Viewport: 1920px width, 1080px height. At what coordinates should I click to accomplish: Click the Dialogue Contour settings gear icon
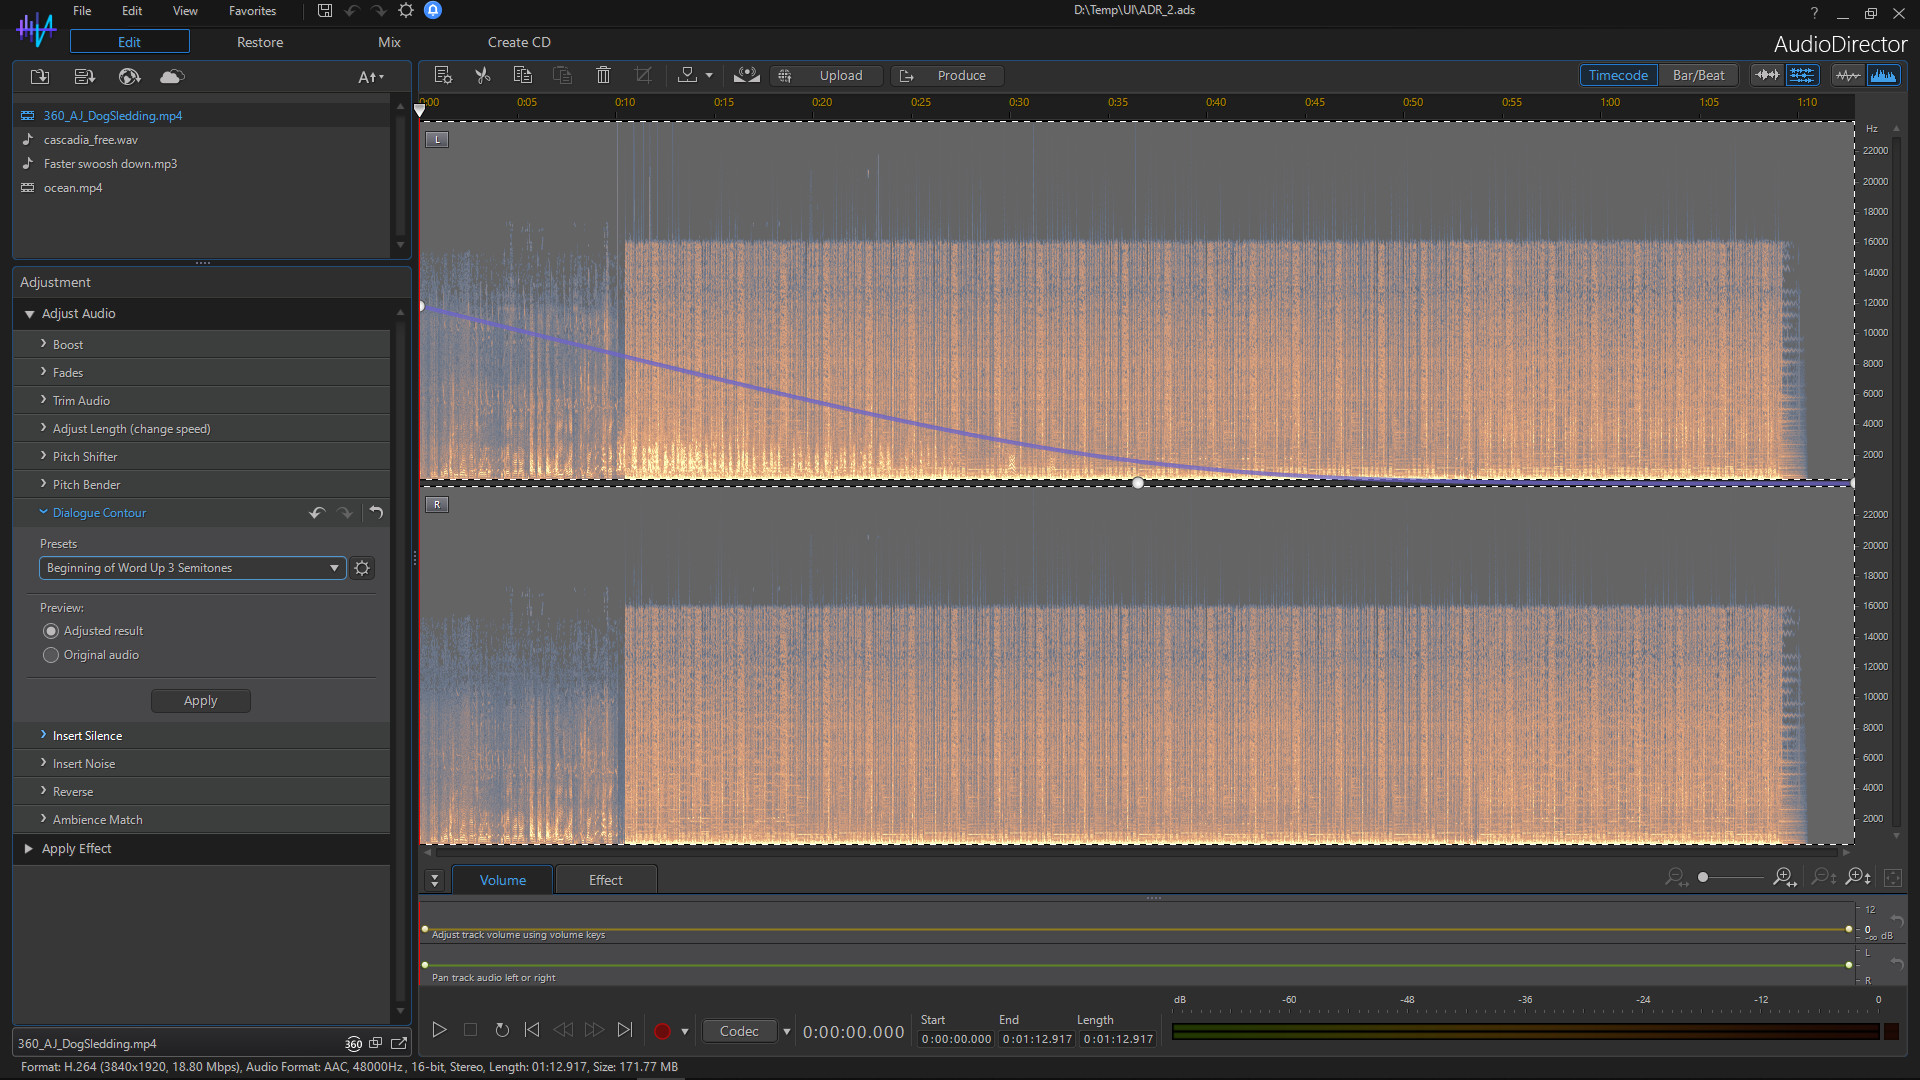coord(361,567)
